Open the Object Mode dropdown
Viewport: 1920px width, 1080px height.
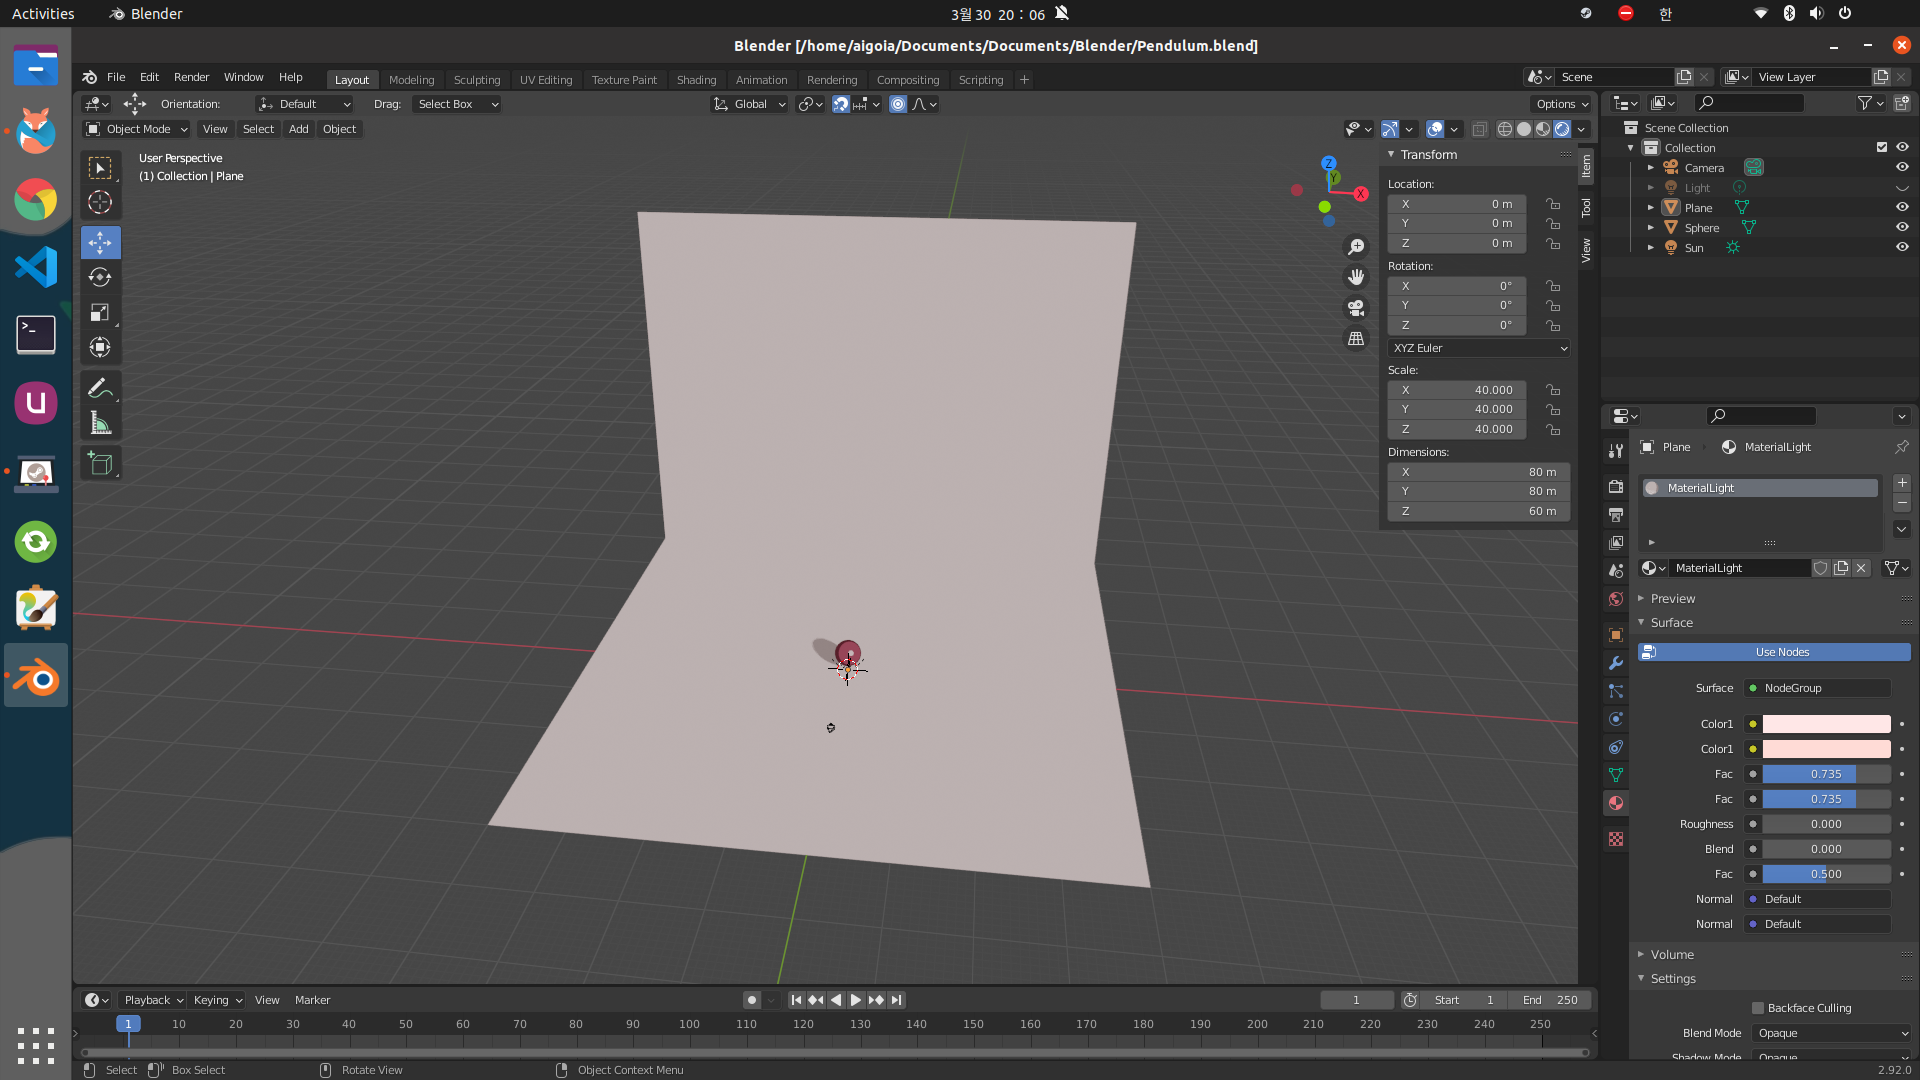[x=136, y=129]
